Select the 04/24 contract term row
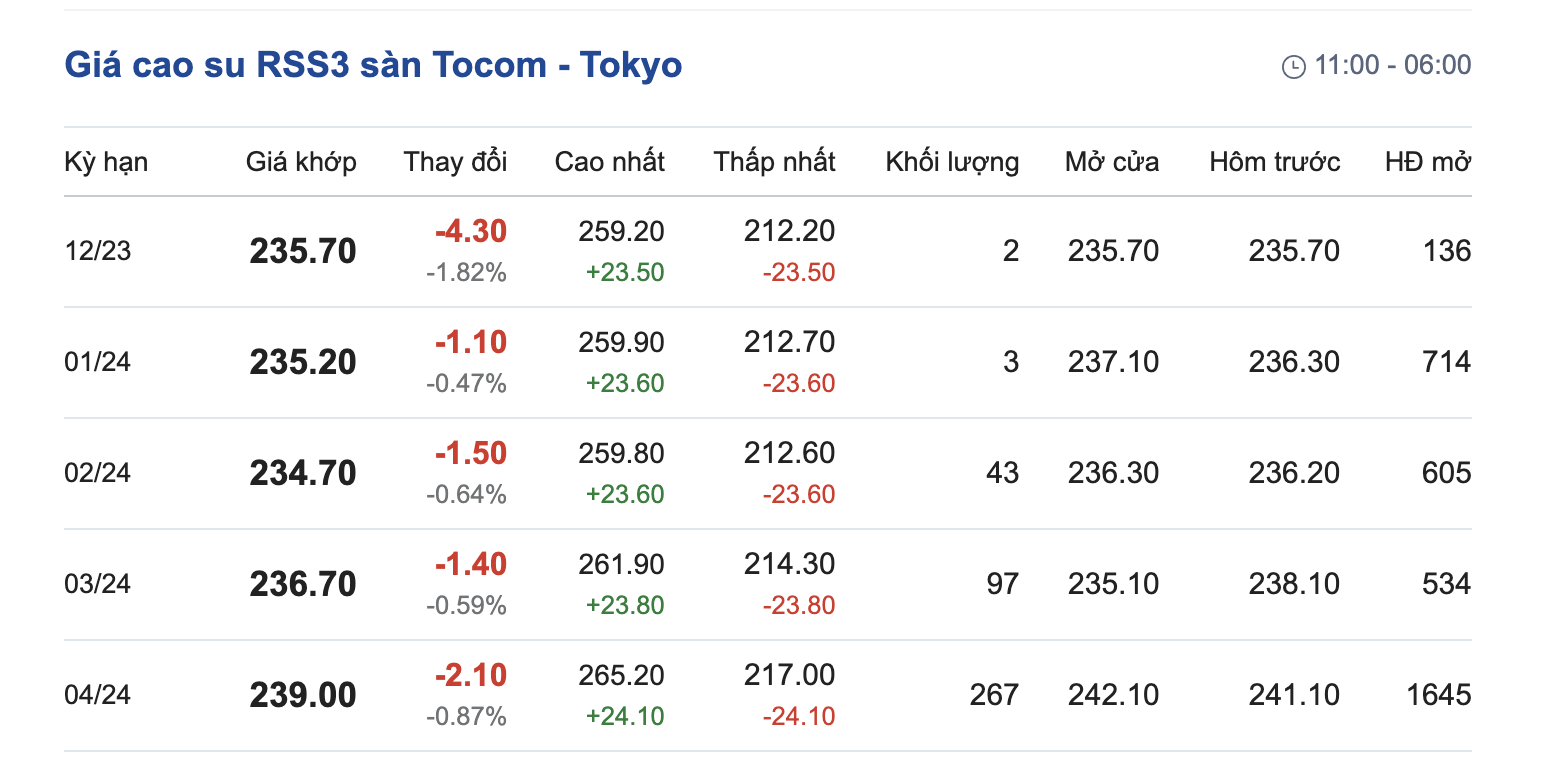The width and height of the screenshot is (1544, 760). (x=97, y=695)
